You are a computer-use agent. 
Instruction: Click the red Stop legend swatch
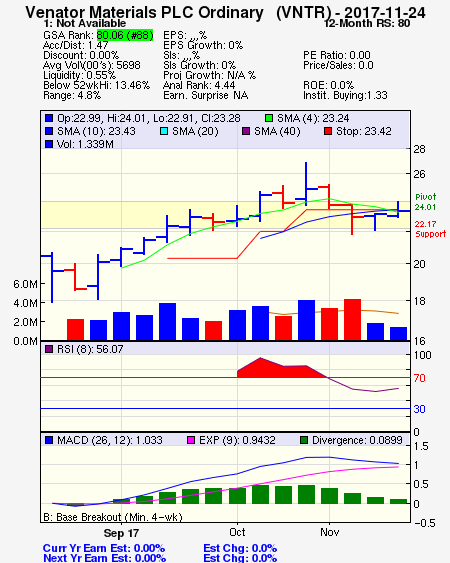[328, 131]
